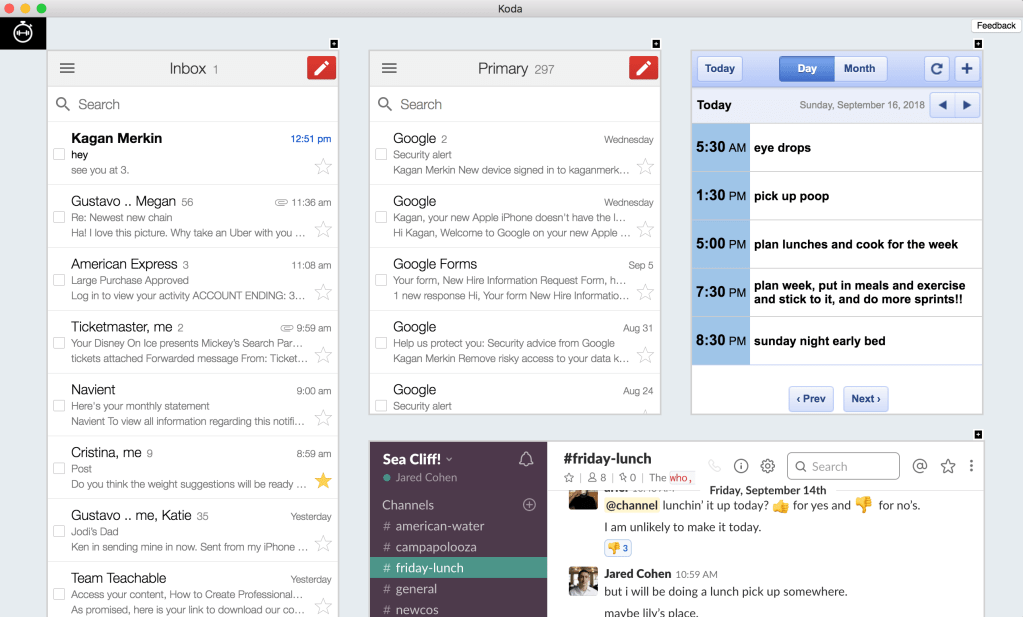
Task: Click the calendar Today button
Action: tap(719, 69)
